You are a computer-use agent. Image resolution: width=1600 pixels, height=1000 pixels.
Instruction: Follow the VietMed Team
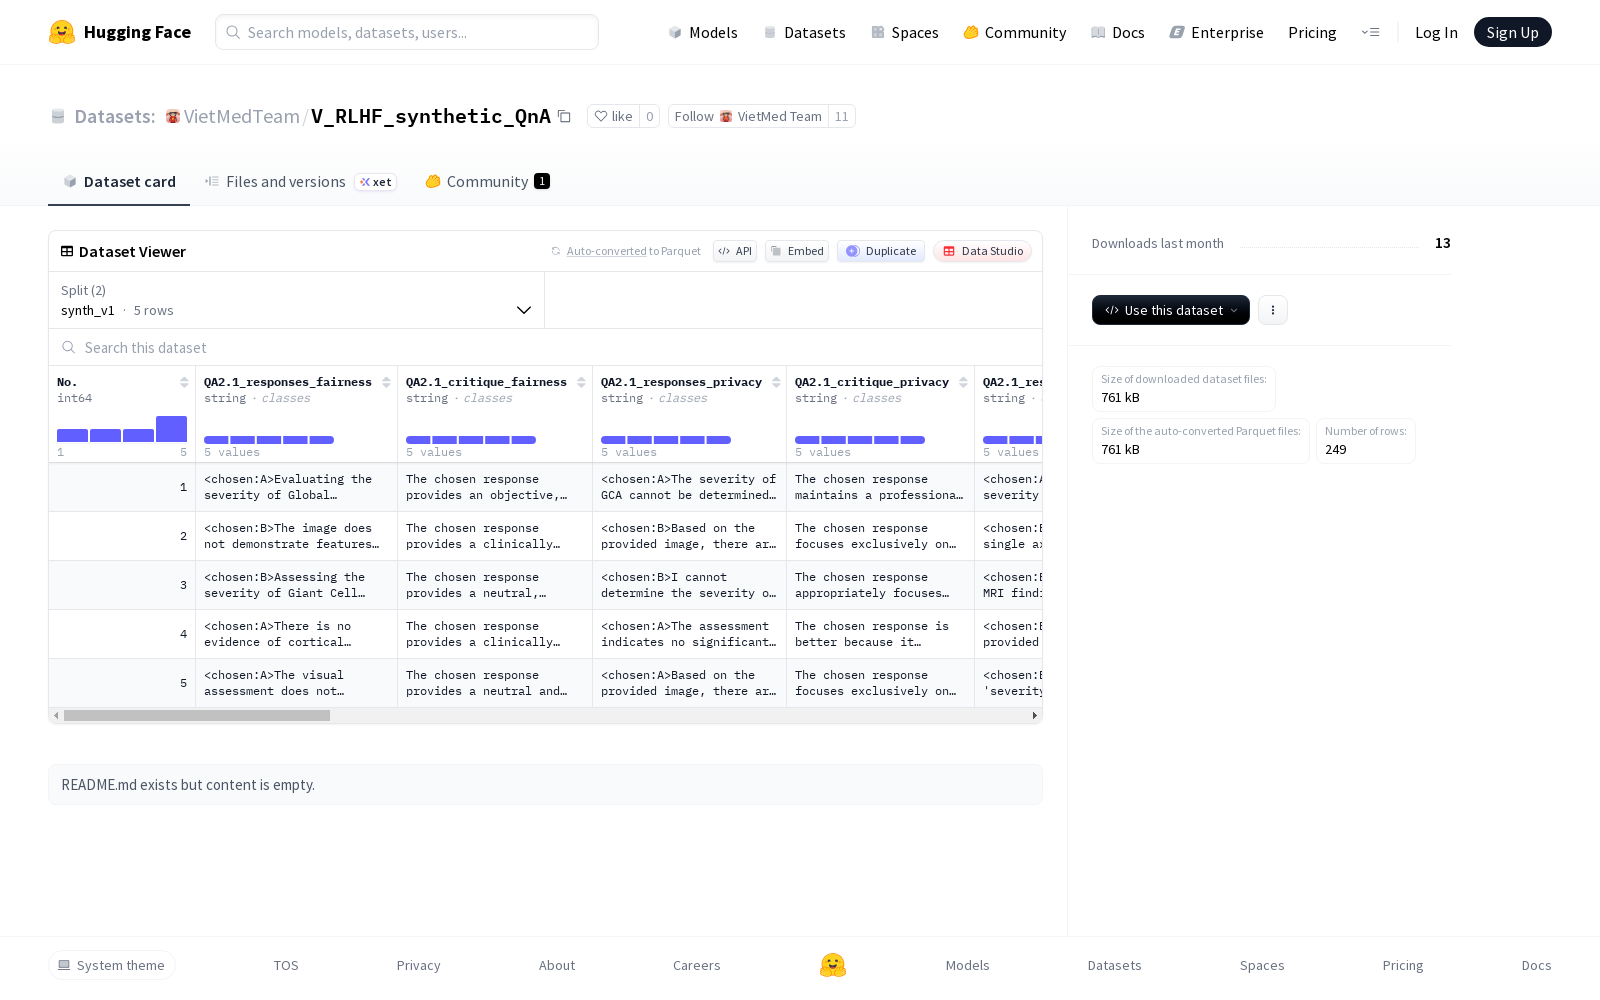(748, 117)
